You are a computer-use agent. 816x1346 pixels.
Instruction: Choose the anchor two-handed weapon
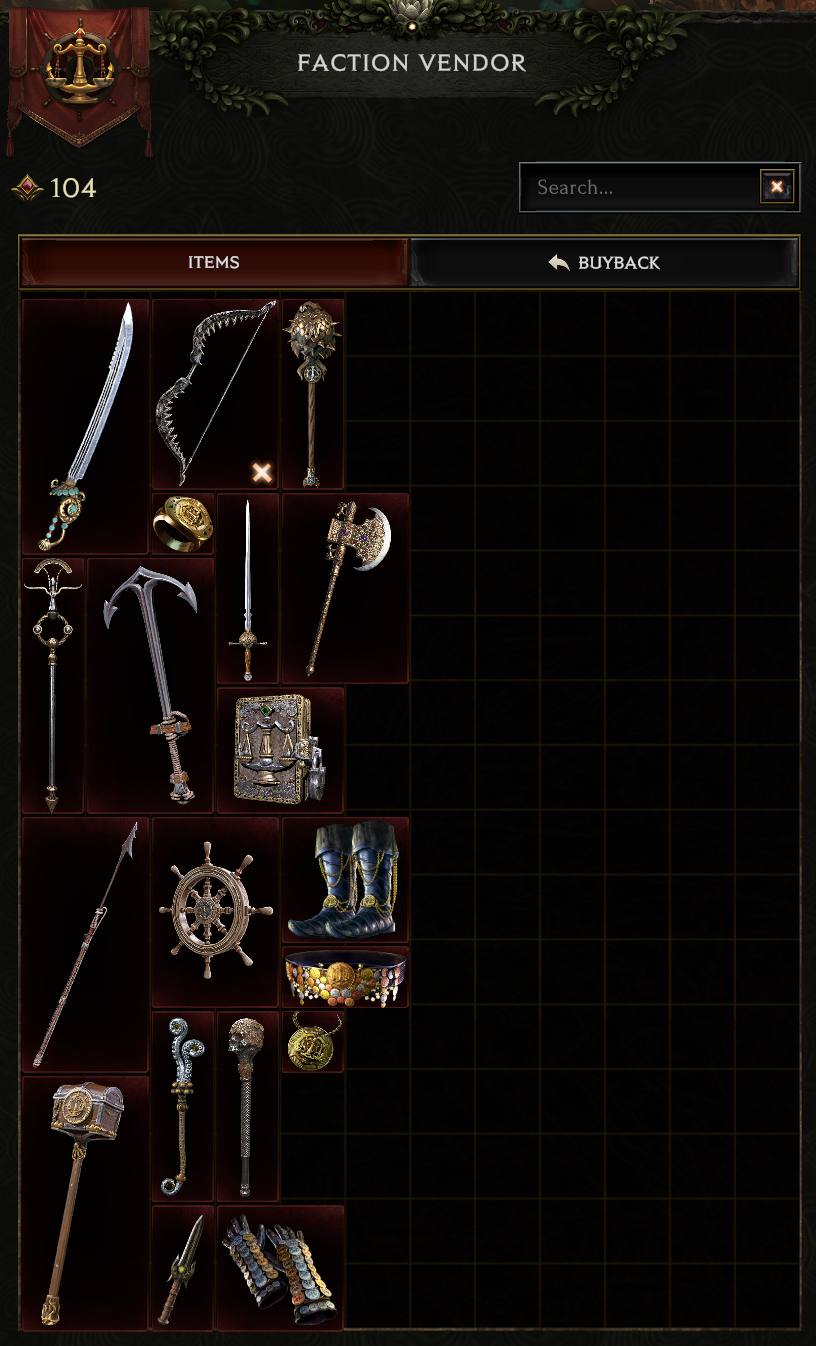click(x=151, y=685)
